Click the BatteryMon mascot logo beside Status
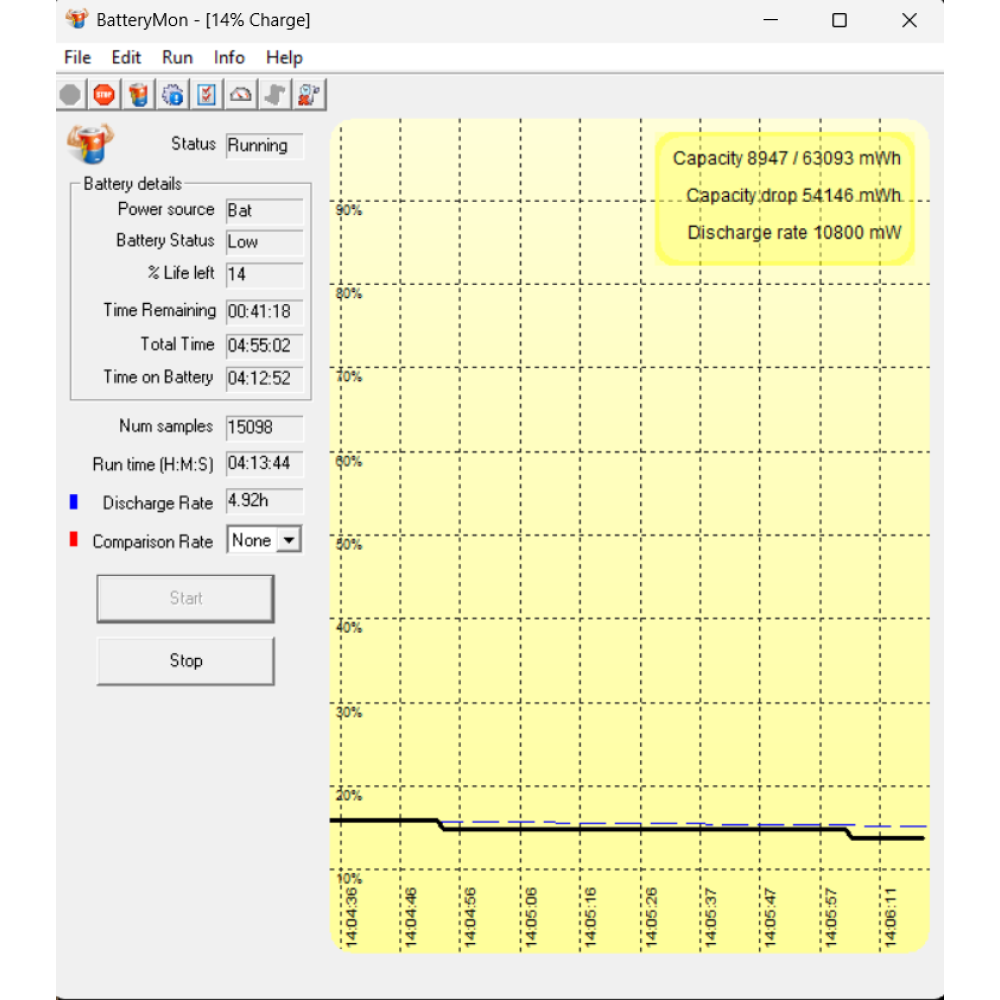The width and height of the screenshot is (1000, 1000). coord(90,145)
